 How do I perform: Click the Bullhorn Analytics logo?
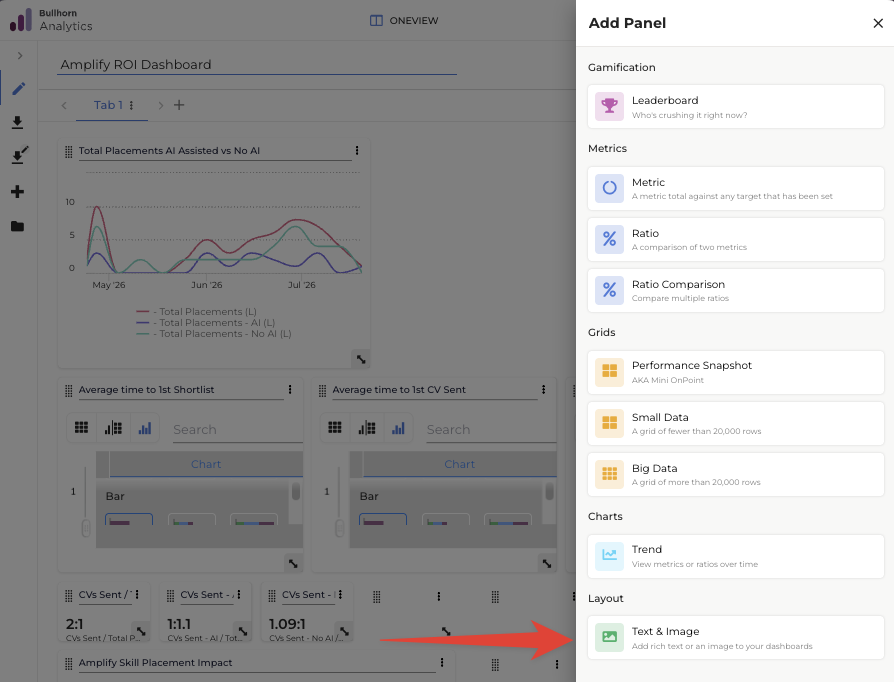(x=51, y=20)
